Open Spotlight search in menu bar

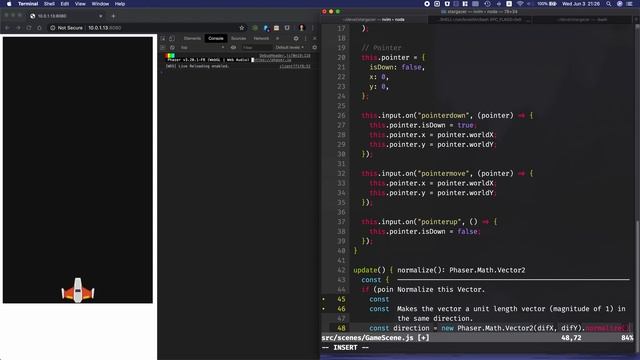click(x=609, y=4)
